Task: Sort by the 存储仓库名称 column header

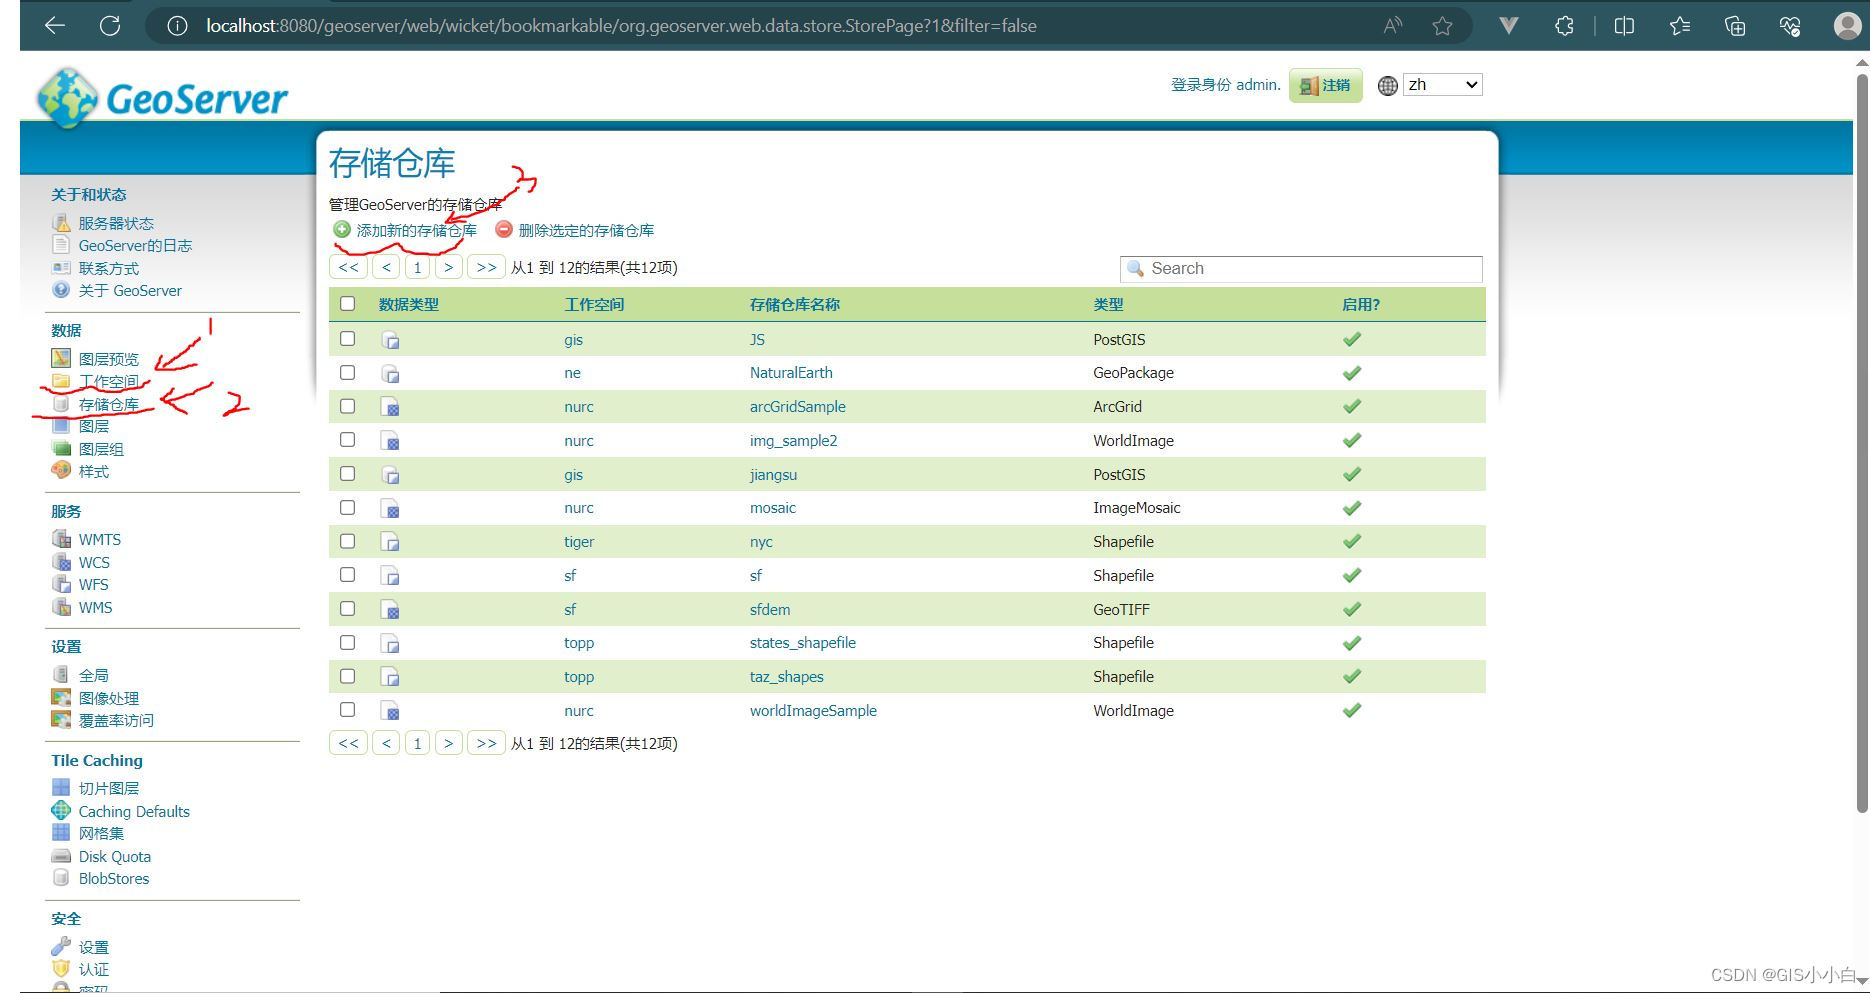Action: 795,305
